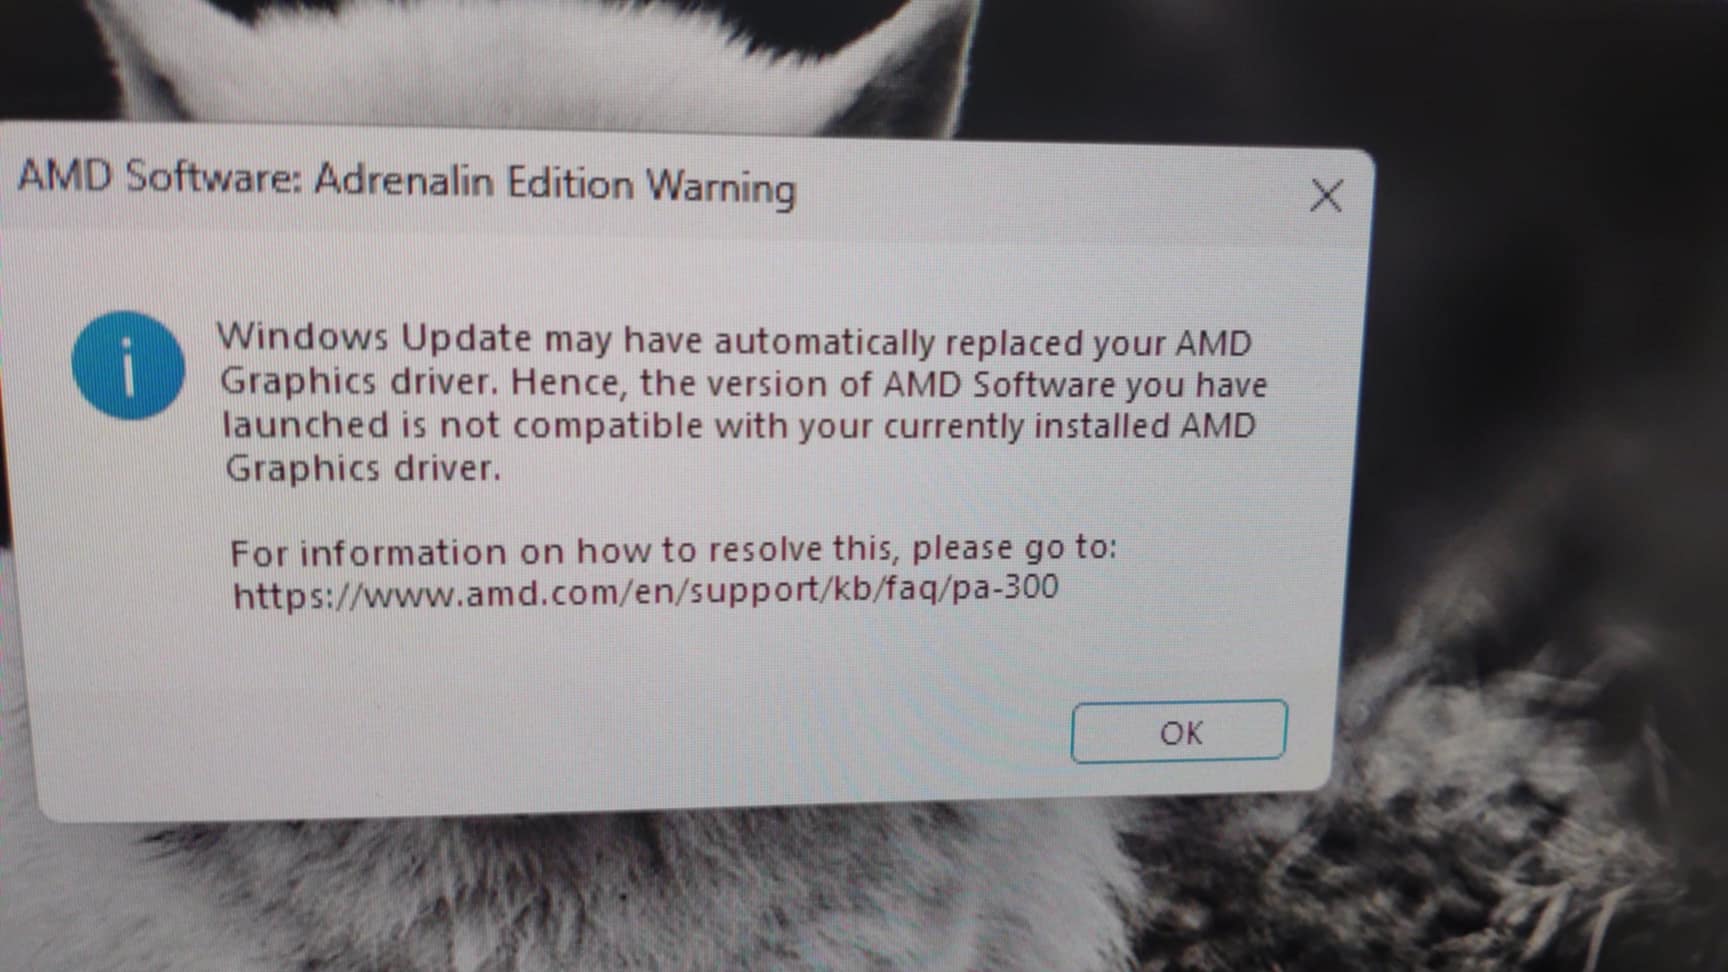The width and height of the screenshot is (1728, 972).
Task: Click empty title bar space left of X
Action: (x=1050, y=190)
